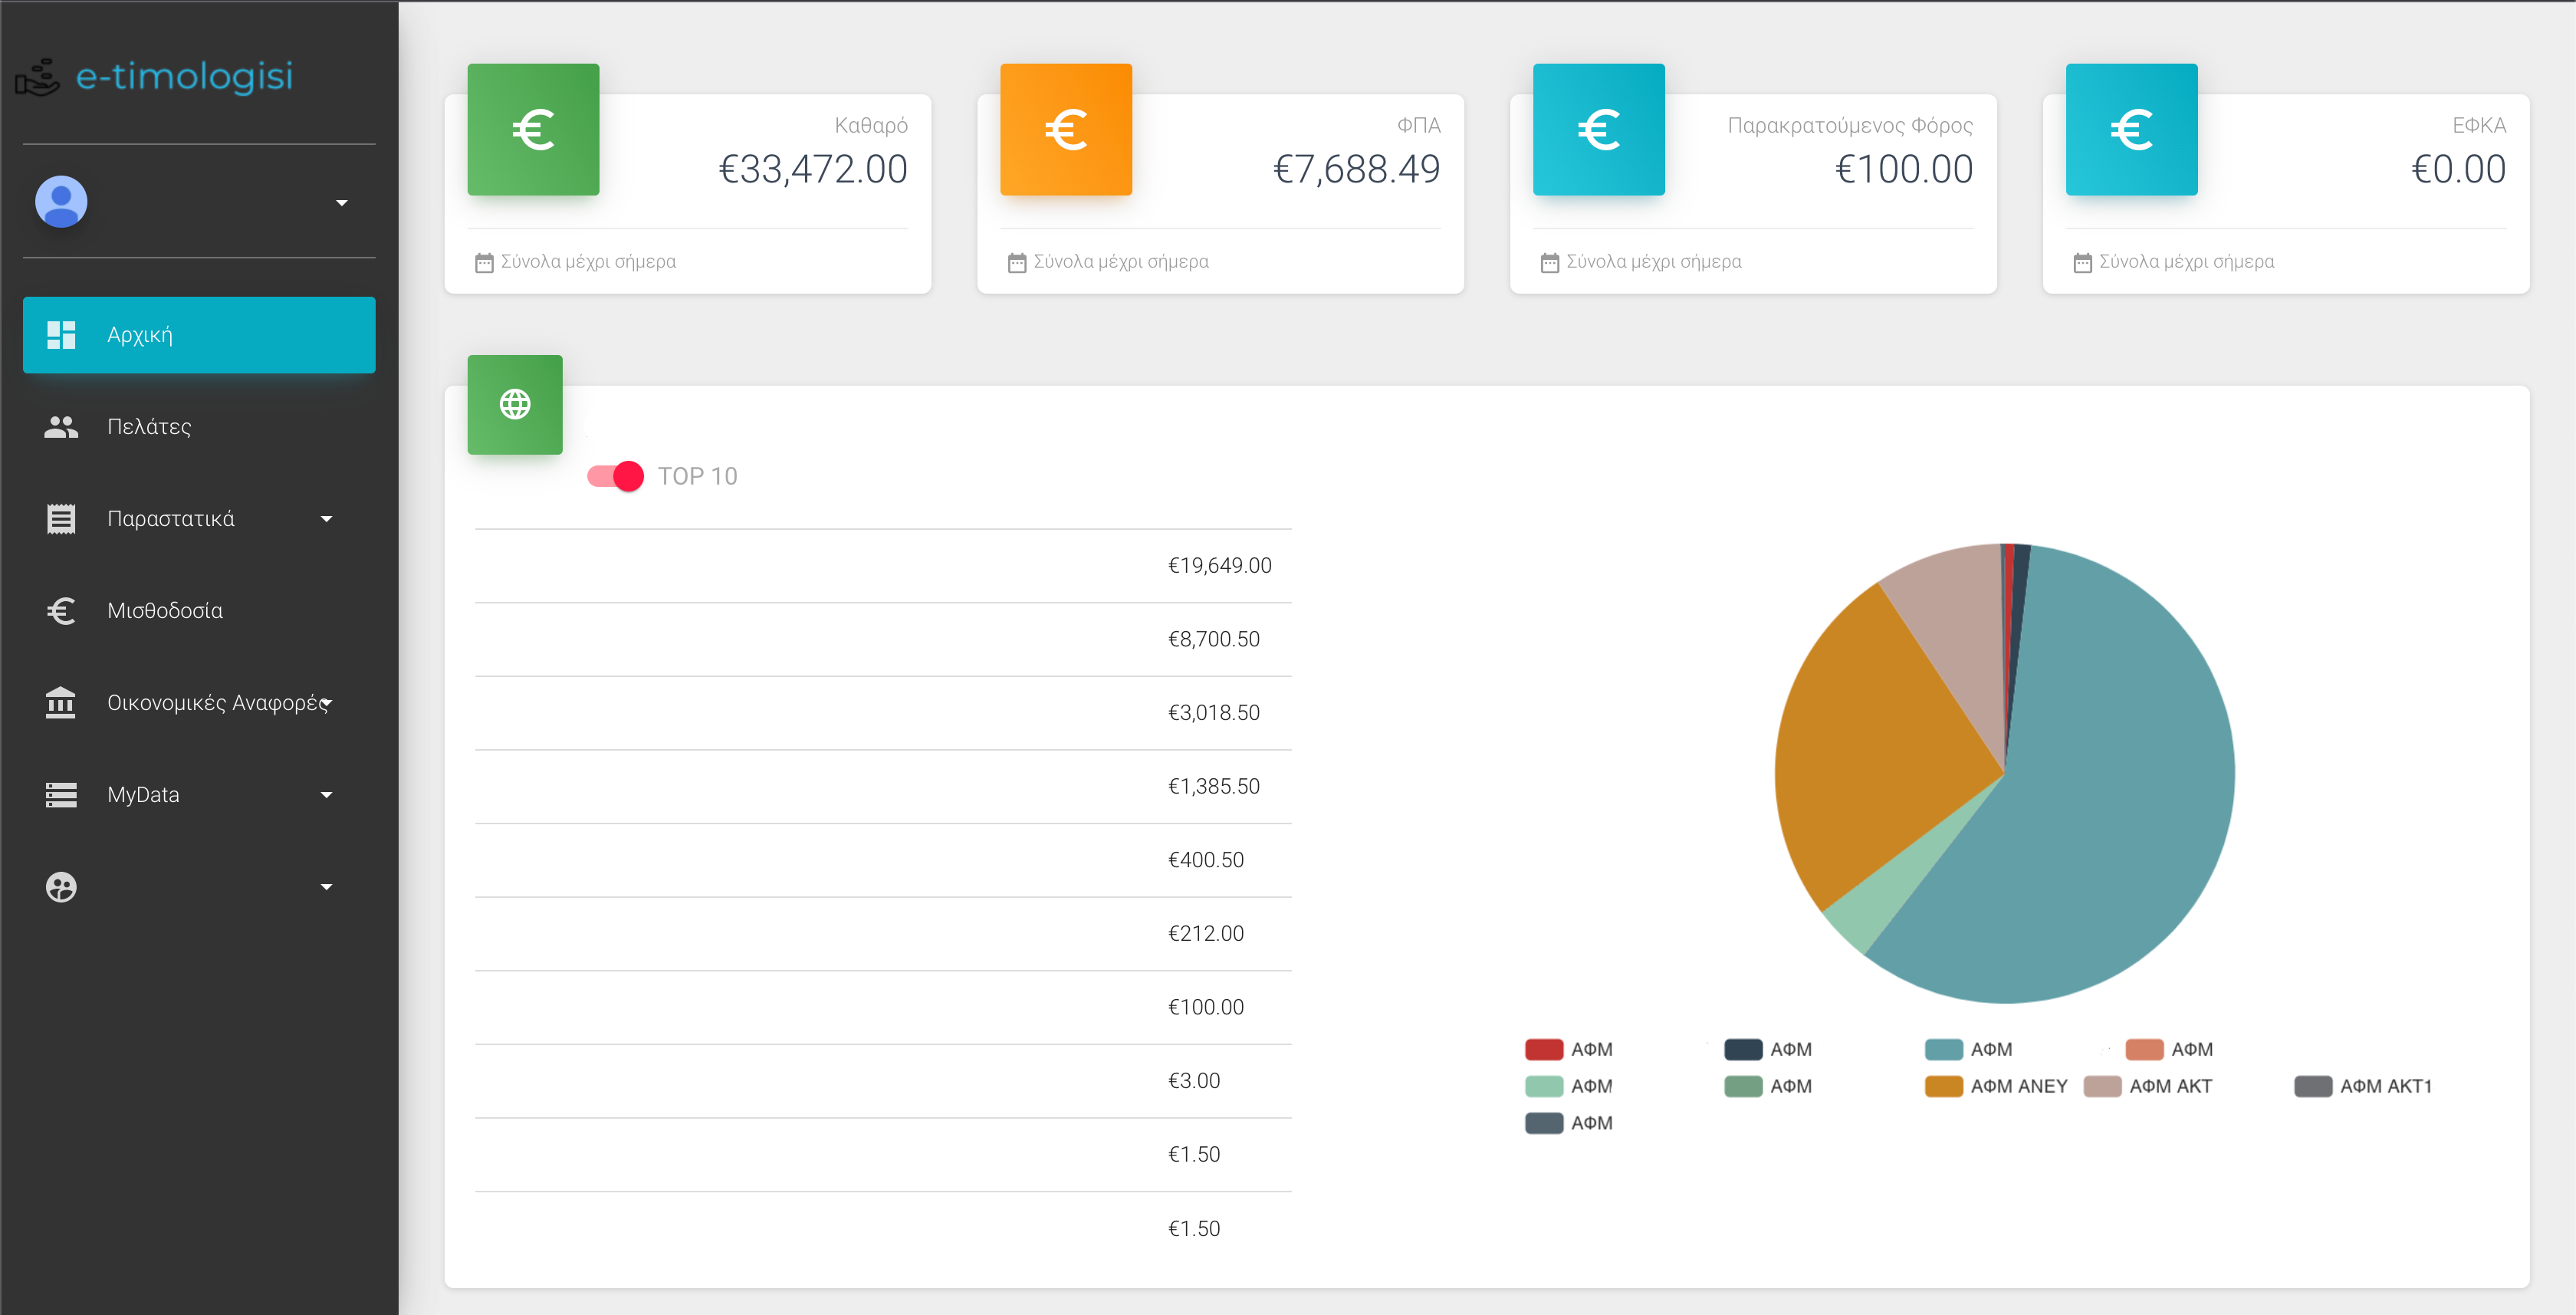The width and height of the screenshot is (2576, 1315).
Task: Click calendar icon in the ΦΠΑ card footer
Action: tap(1017, 263)
